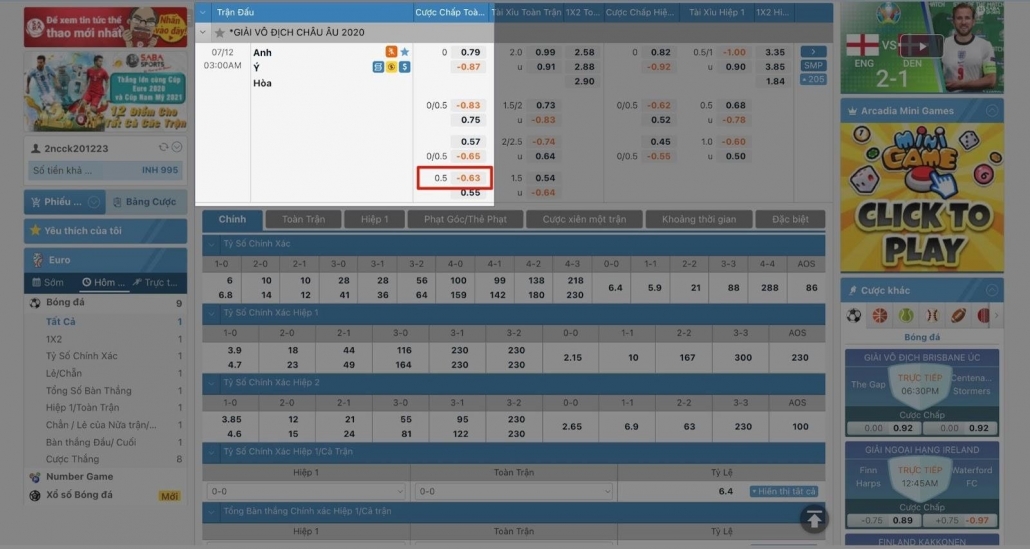Collapse the Trận Đấu header chevron
This screenshot has height=549, width=1030.
pos(203,12)
